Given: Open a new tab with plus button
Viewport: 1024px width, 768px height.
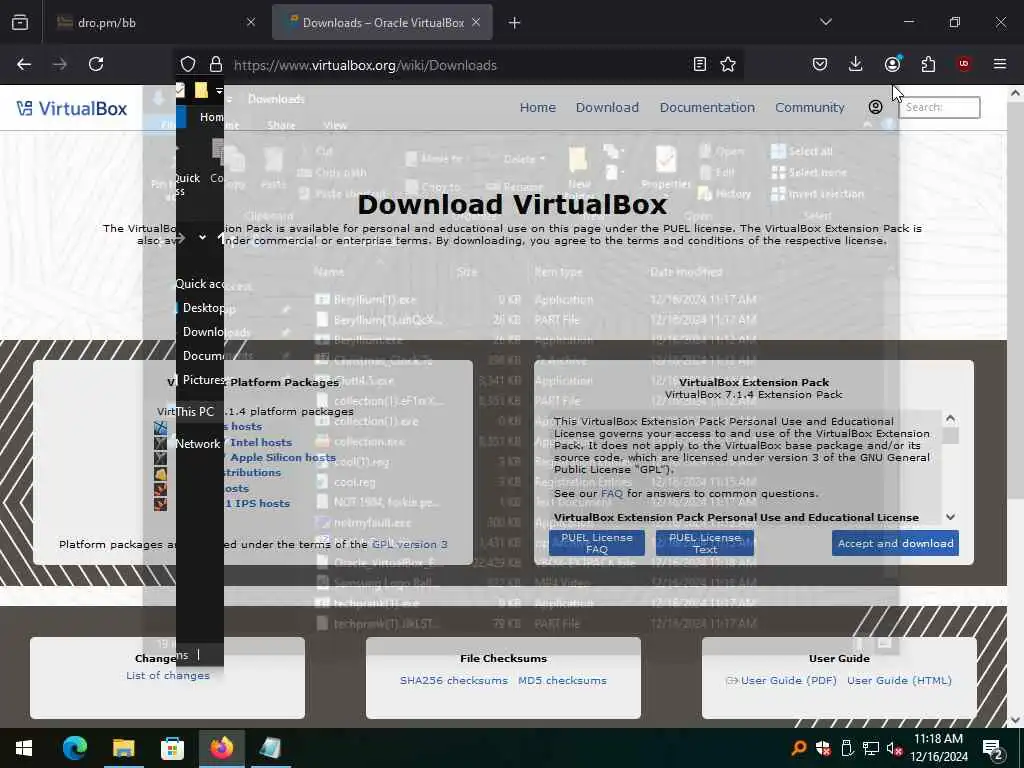Looking at the screenshot, I should click(x=515, y=23).
